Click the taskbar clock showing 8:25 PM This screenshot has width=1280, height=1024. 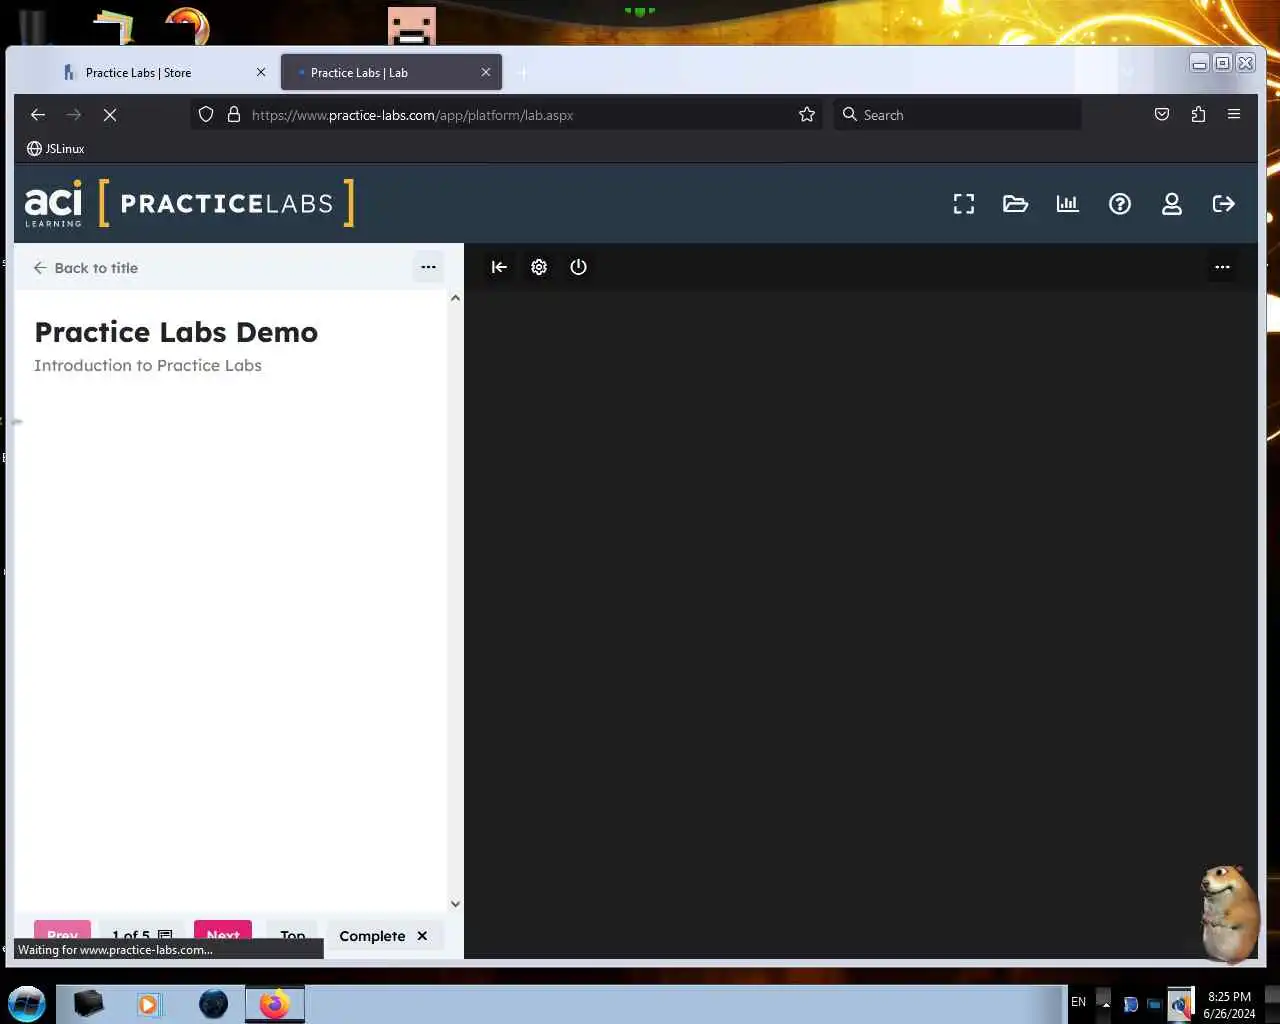(1229, 1005)
